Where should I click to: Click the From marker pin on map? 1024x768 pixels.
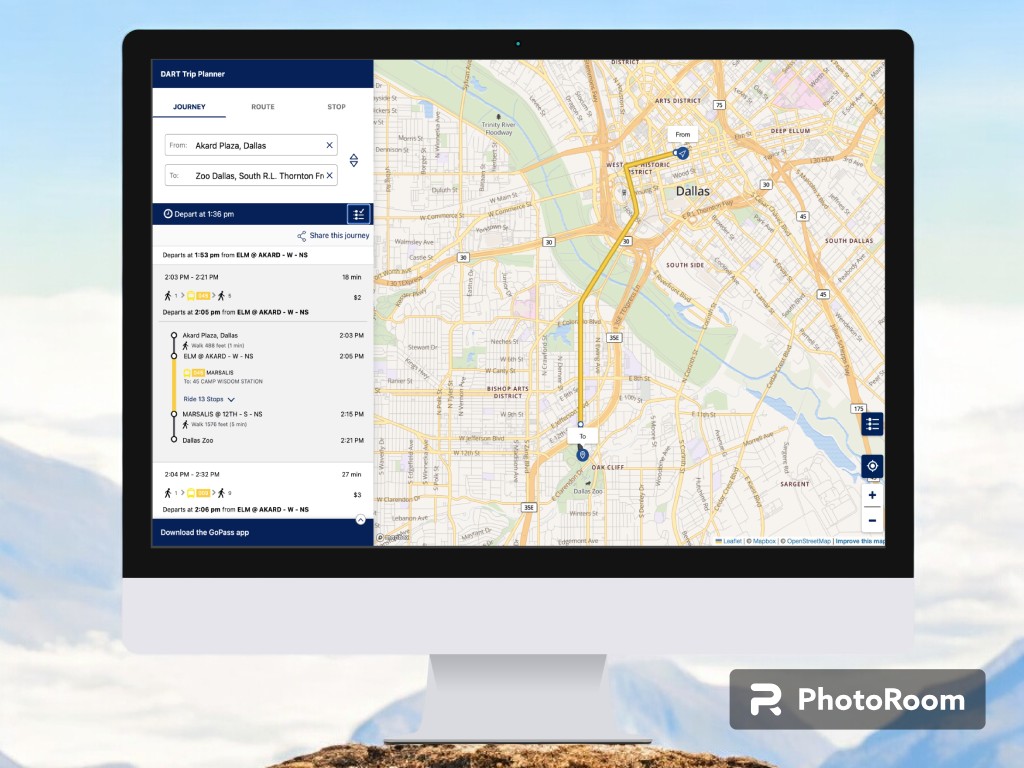point(682,153)
